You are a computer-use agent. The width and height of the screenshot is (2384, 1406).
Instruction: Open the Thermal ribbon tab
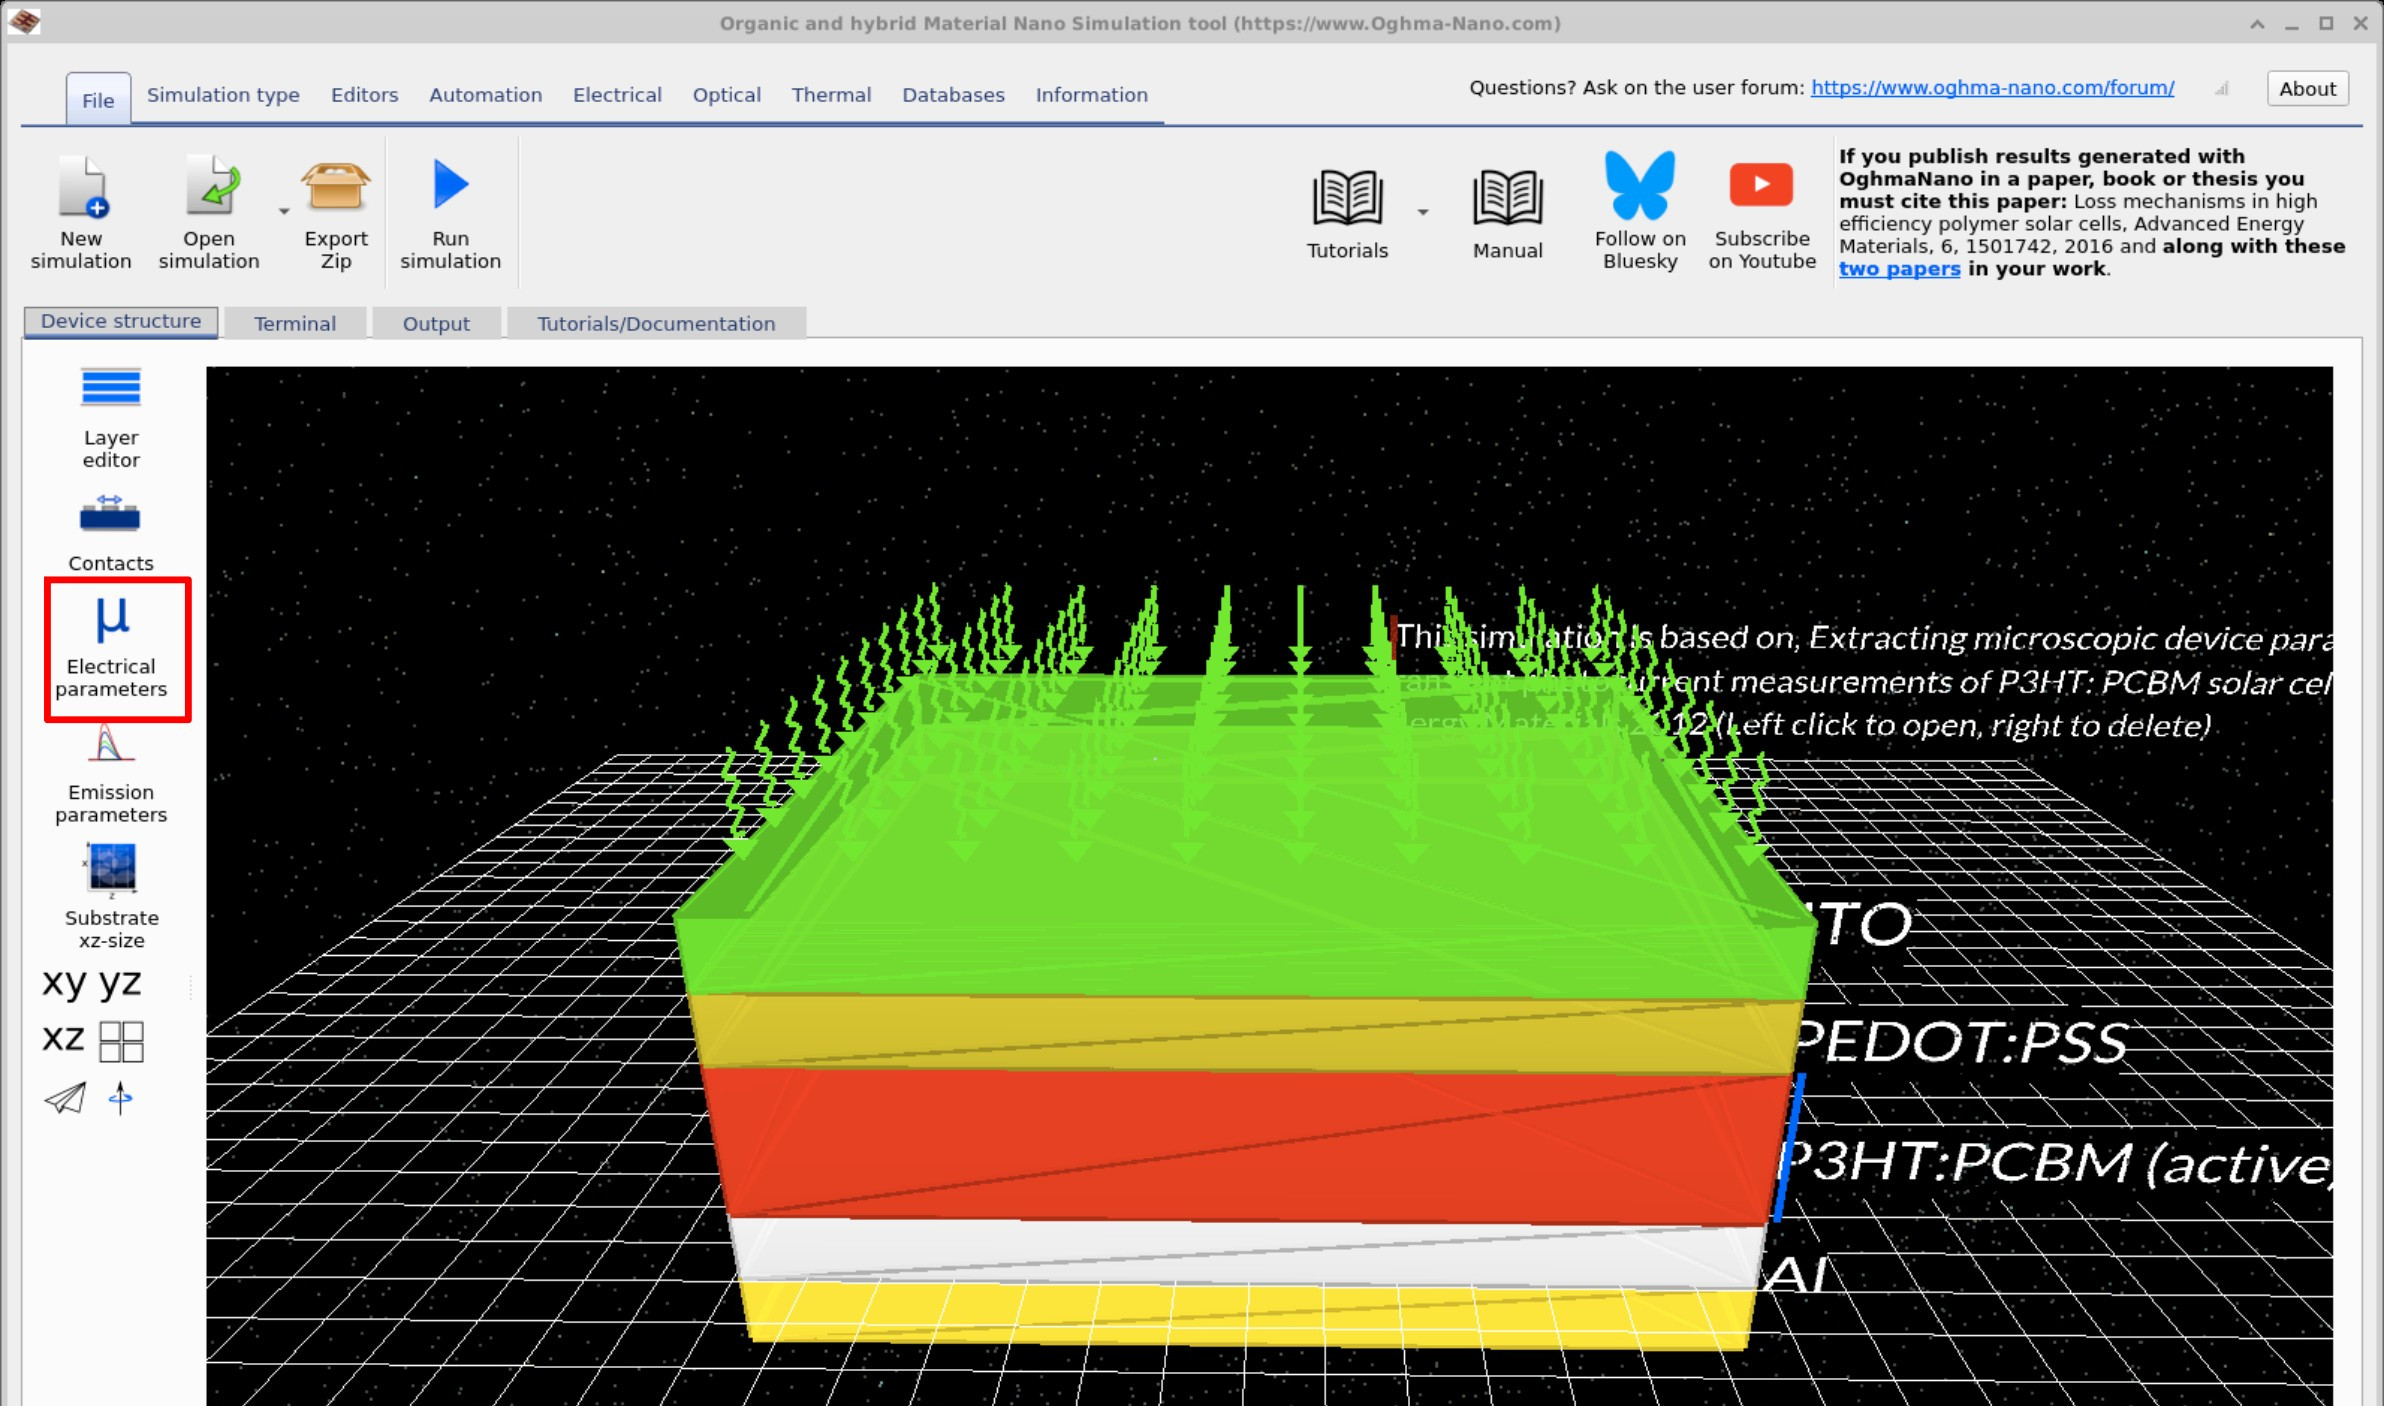coord(831,94)
